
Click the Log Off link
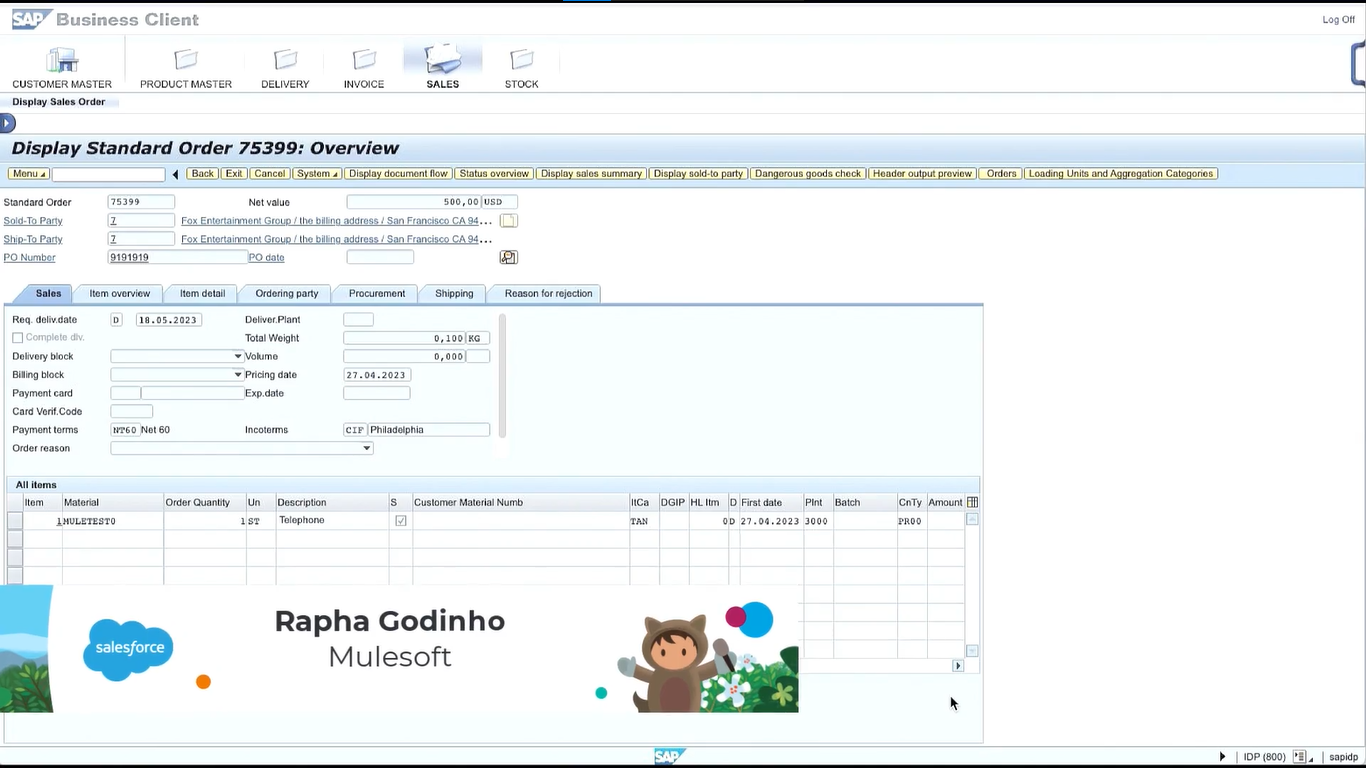tap(1338, 20)
